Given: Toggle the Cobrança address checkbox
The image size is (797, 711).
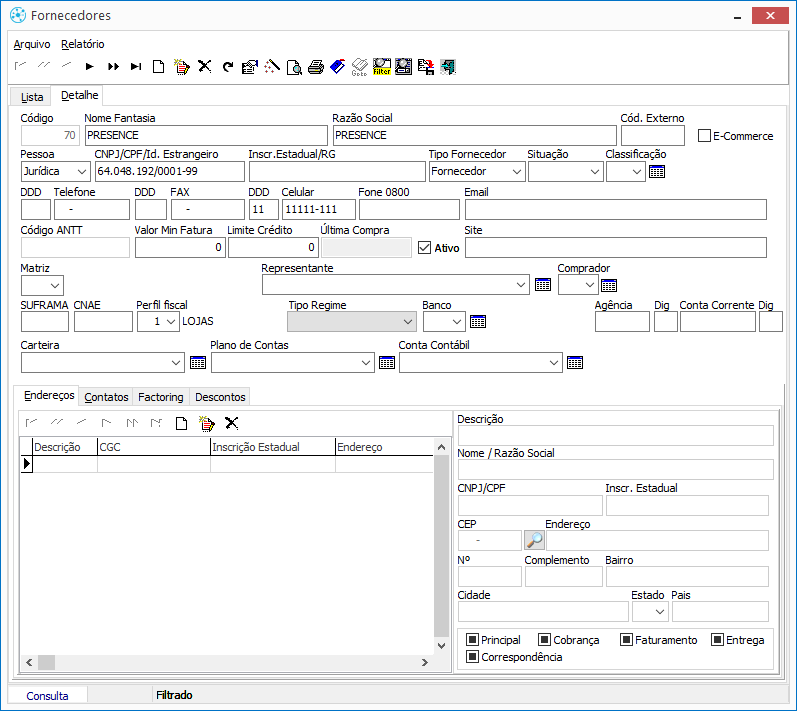Looking at the screenshot, I should [544, 640].
